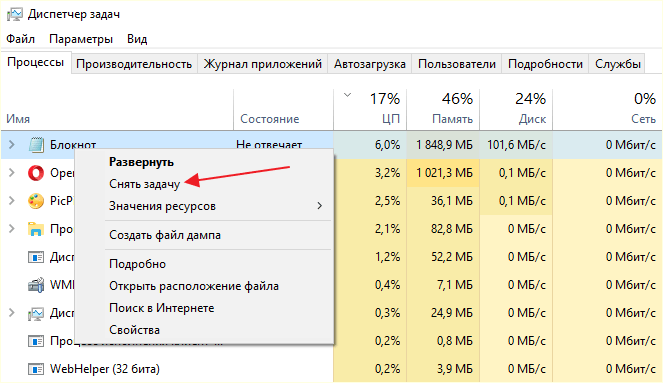Click the 1 021,3 МБ memory cell

pyautogui.click(x=443, y=173)
